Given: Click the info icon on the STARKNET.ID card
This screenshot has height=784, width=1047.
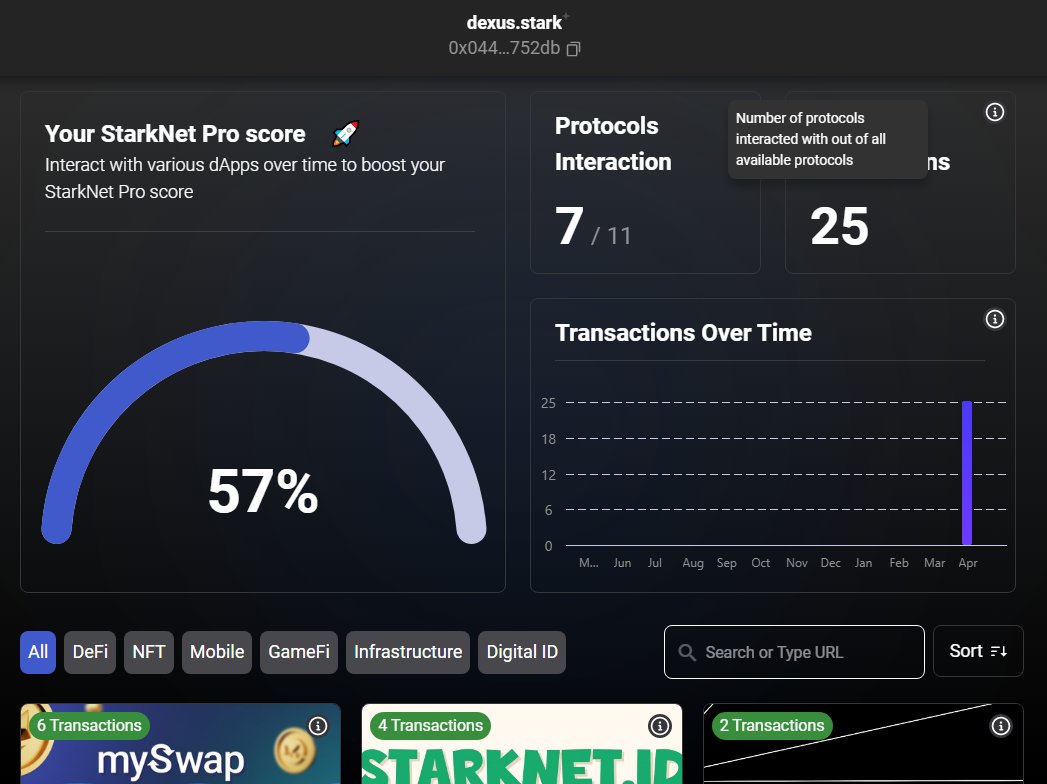Looking at the screenshot, I should click(659, 725).
